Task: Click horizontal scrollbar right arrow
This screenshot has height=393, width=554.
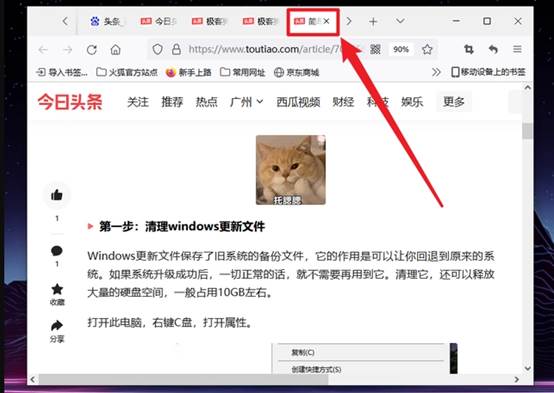Action: point(517,380)
